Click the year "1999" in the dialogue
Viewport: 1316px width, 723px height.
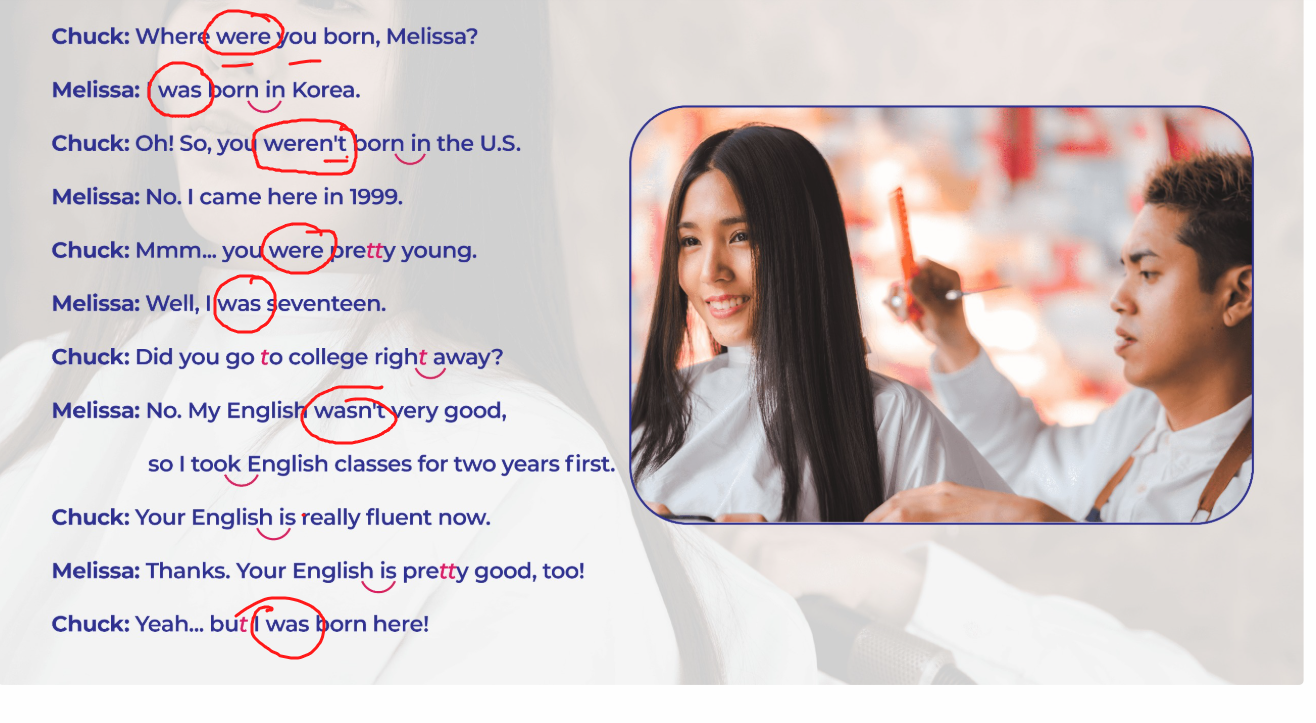(x=376, y=197)
